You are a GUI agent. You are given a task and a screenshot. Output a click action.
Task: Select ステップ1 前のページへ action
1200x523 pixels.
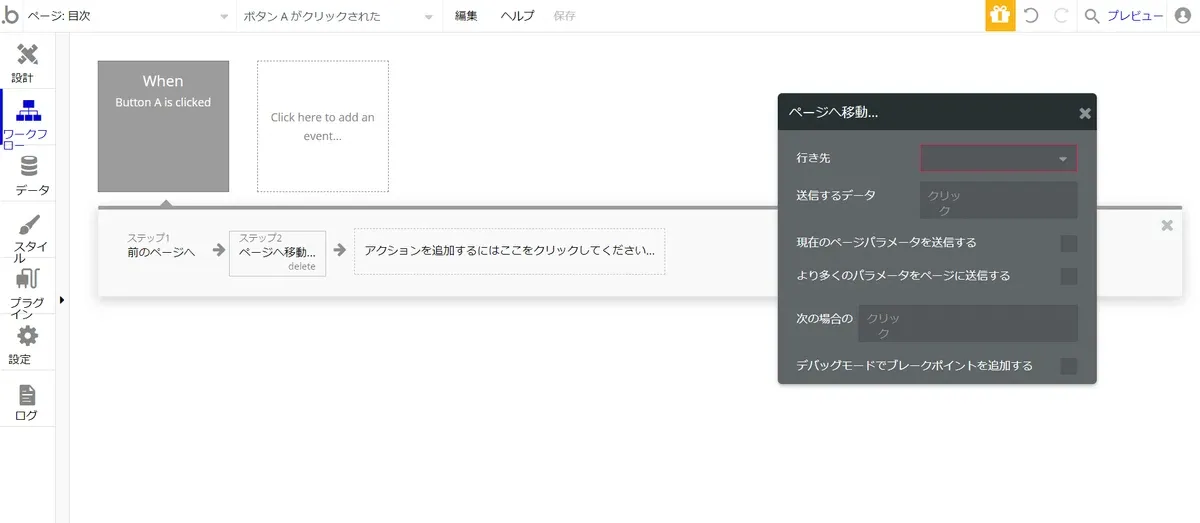pyautogui.click(x=161, y=245)
